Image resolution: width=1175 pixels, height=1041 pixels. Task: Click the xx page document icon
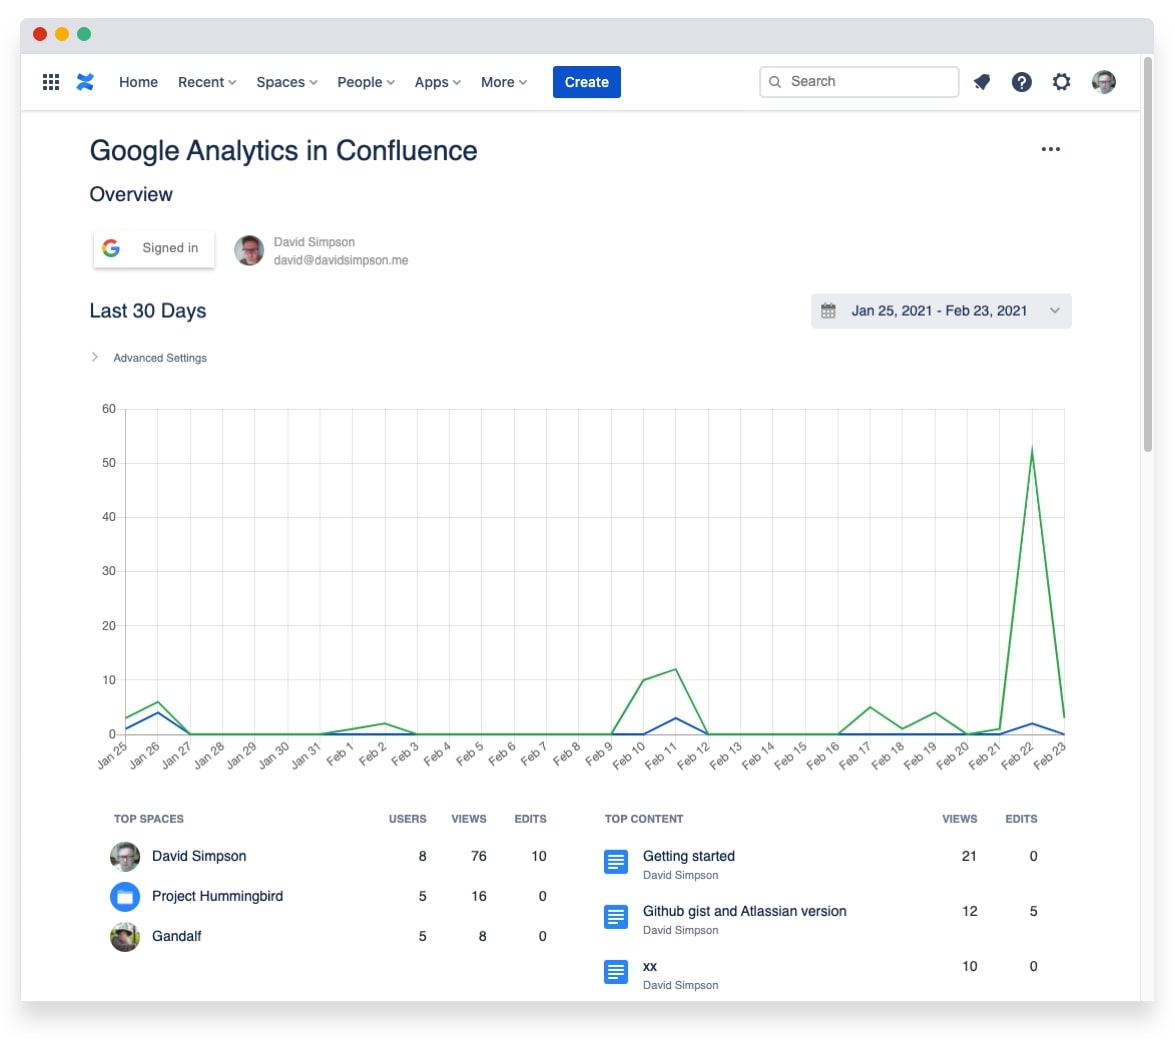click(616, 972)
